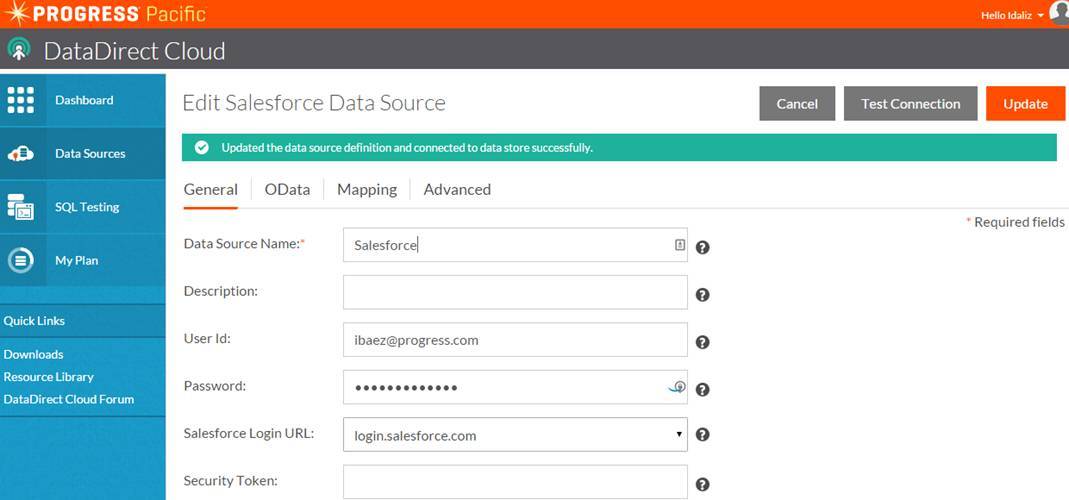Click help icon beside Description field

[702, 295]
